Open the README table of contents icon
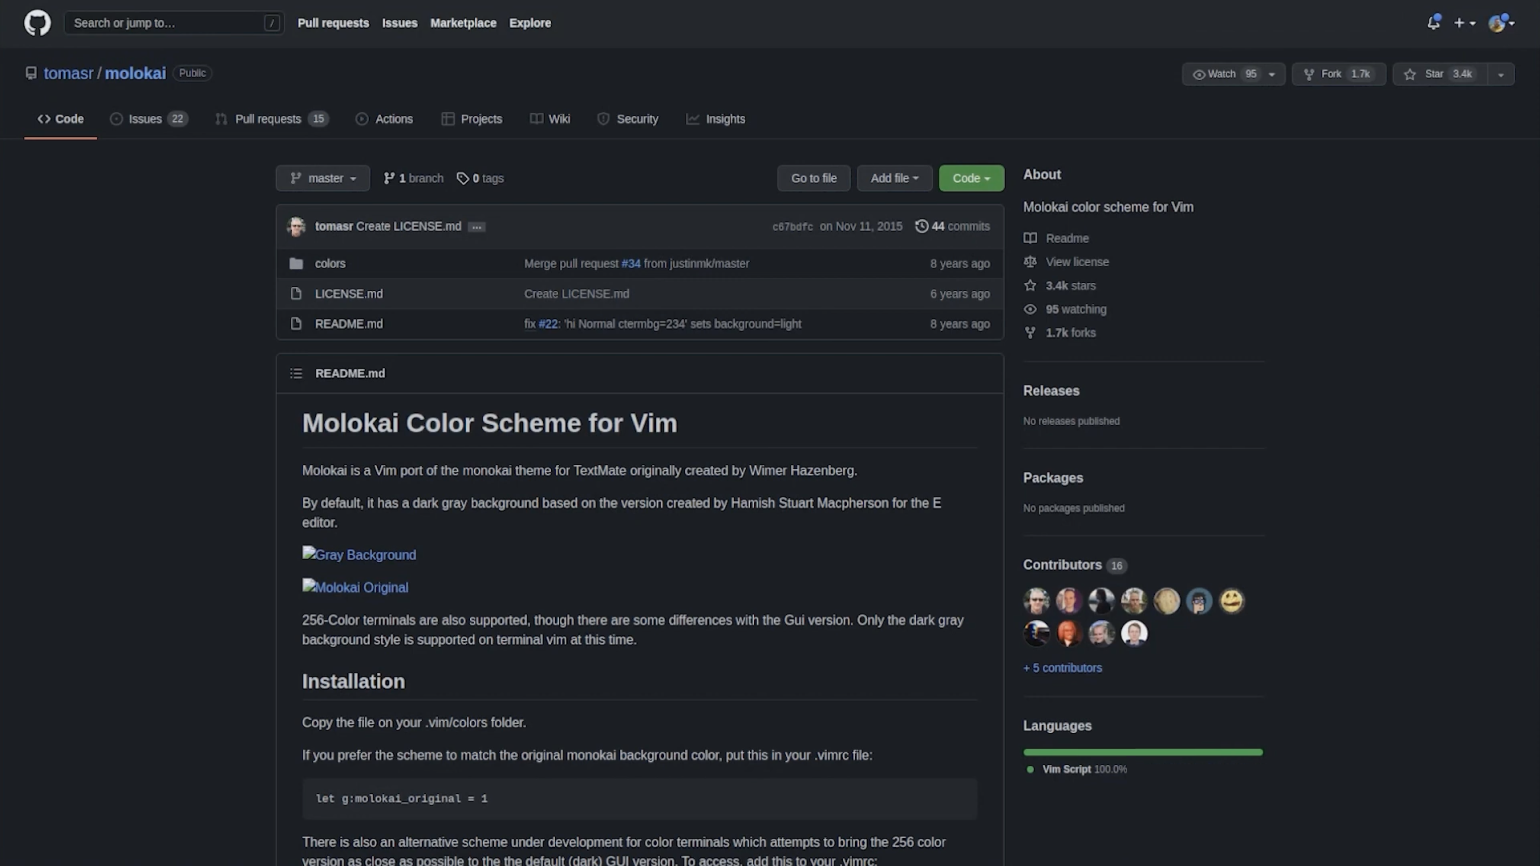Image resolution: width=1540 pixels, height=866 pixels. pos(296,373)
